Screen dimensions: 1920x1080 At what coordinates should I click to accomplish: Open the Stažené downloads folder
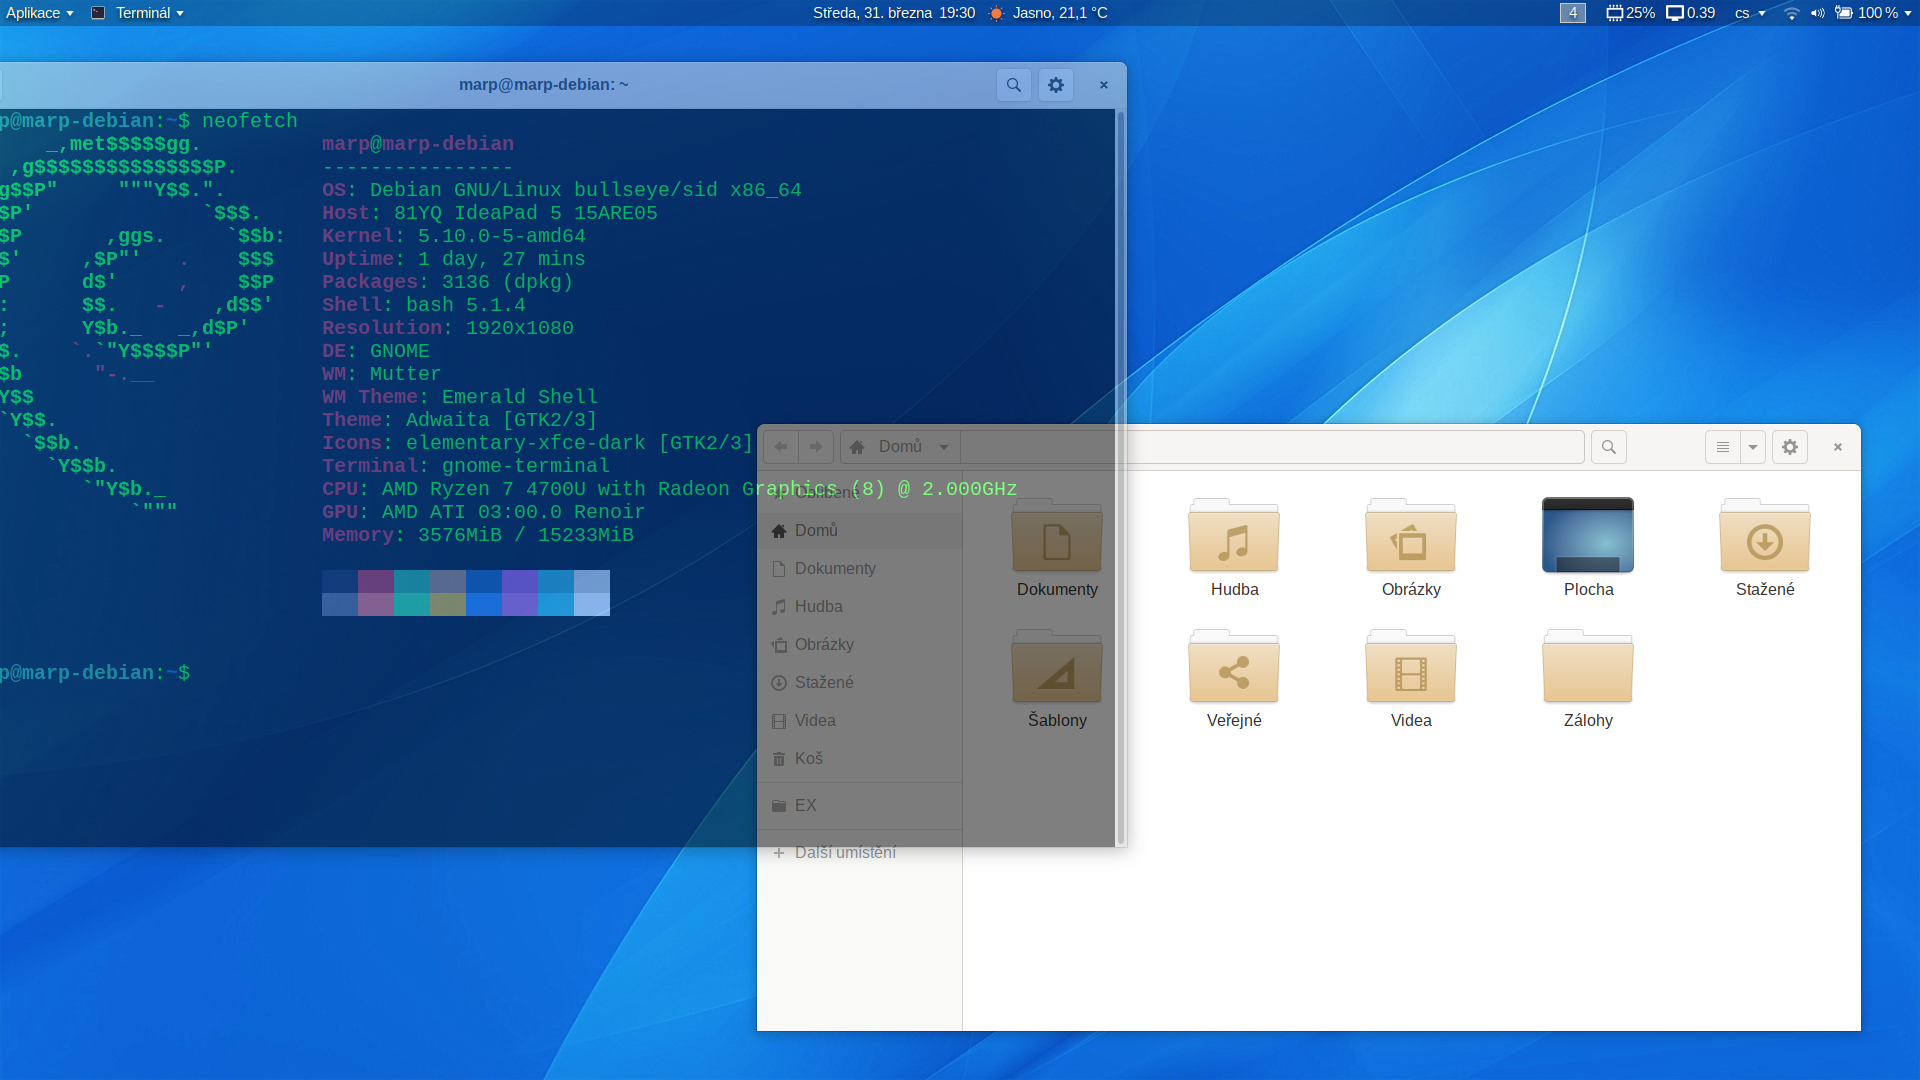[x=1765, y=536]
